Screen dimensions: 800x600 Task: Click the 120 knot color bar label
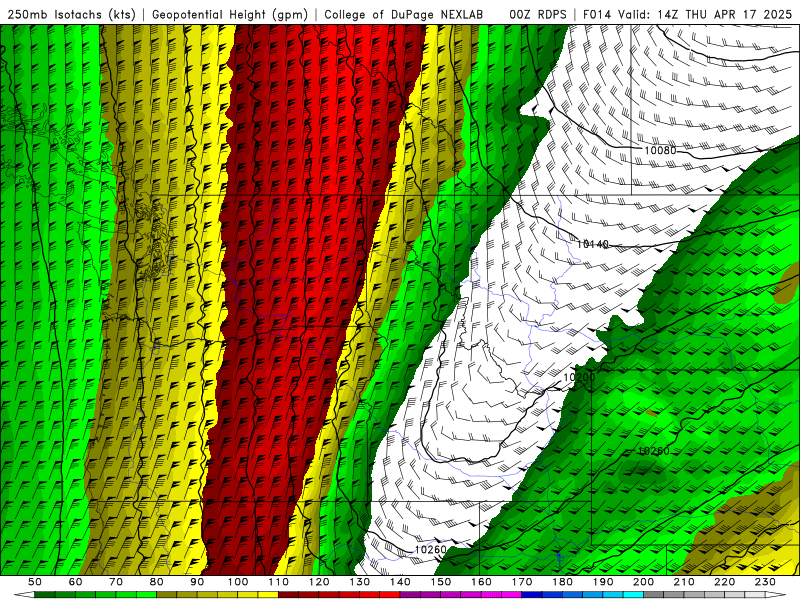(319, 582)
